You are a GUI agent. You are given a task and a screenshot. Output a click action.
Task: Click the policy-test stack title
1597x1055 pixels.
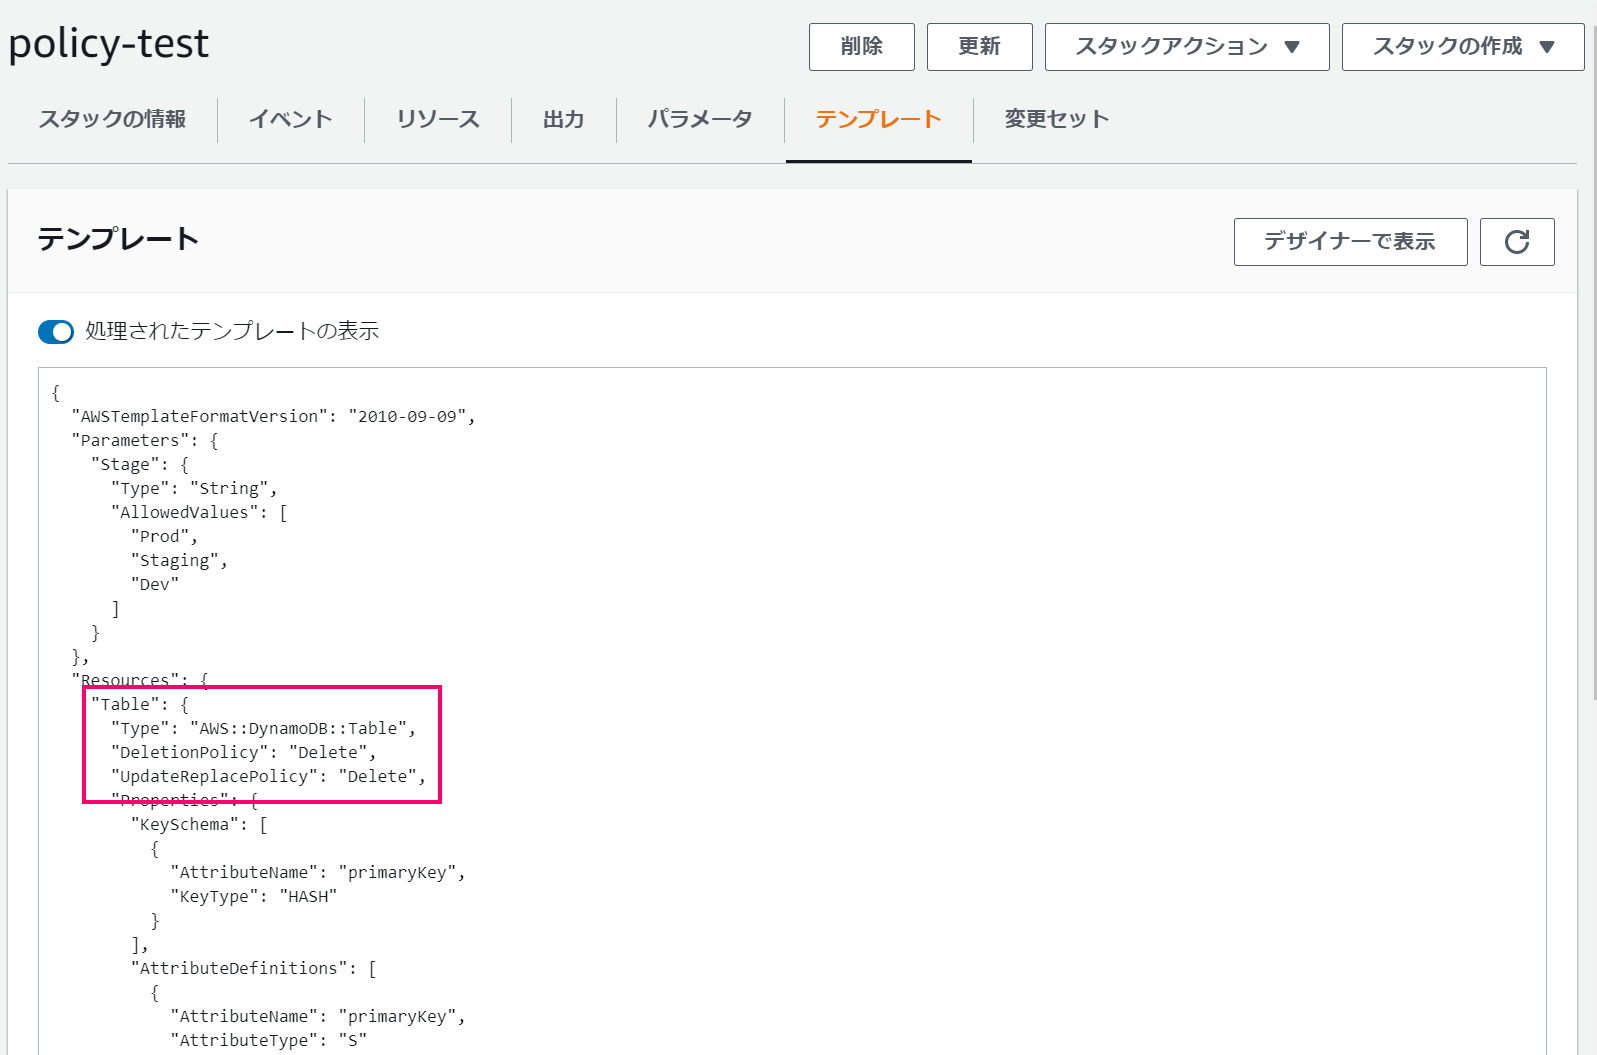point(109,44)
